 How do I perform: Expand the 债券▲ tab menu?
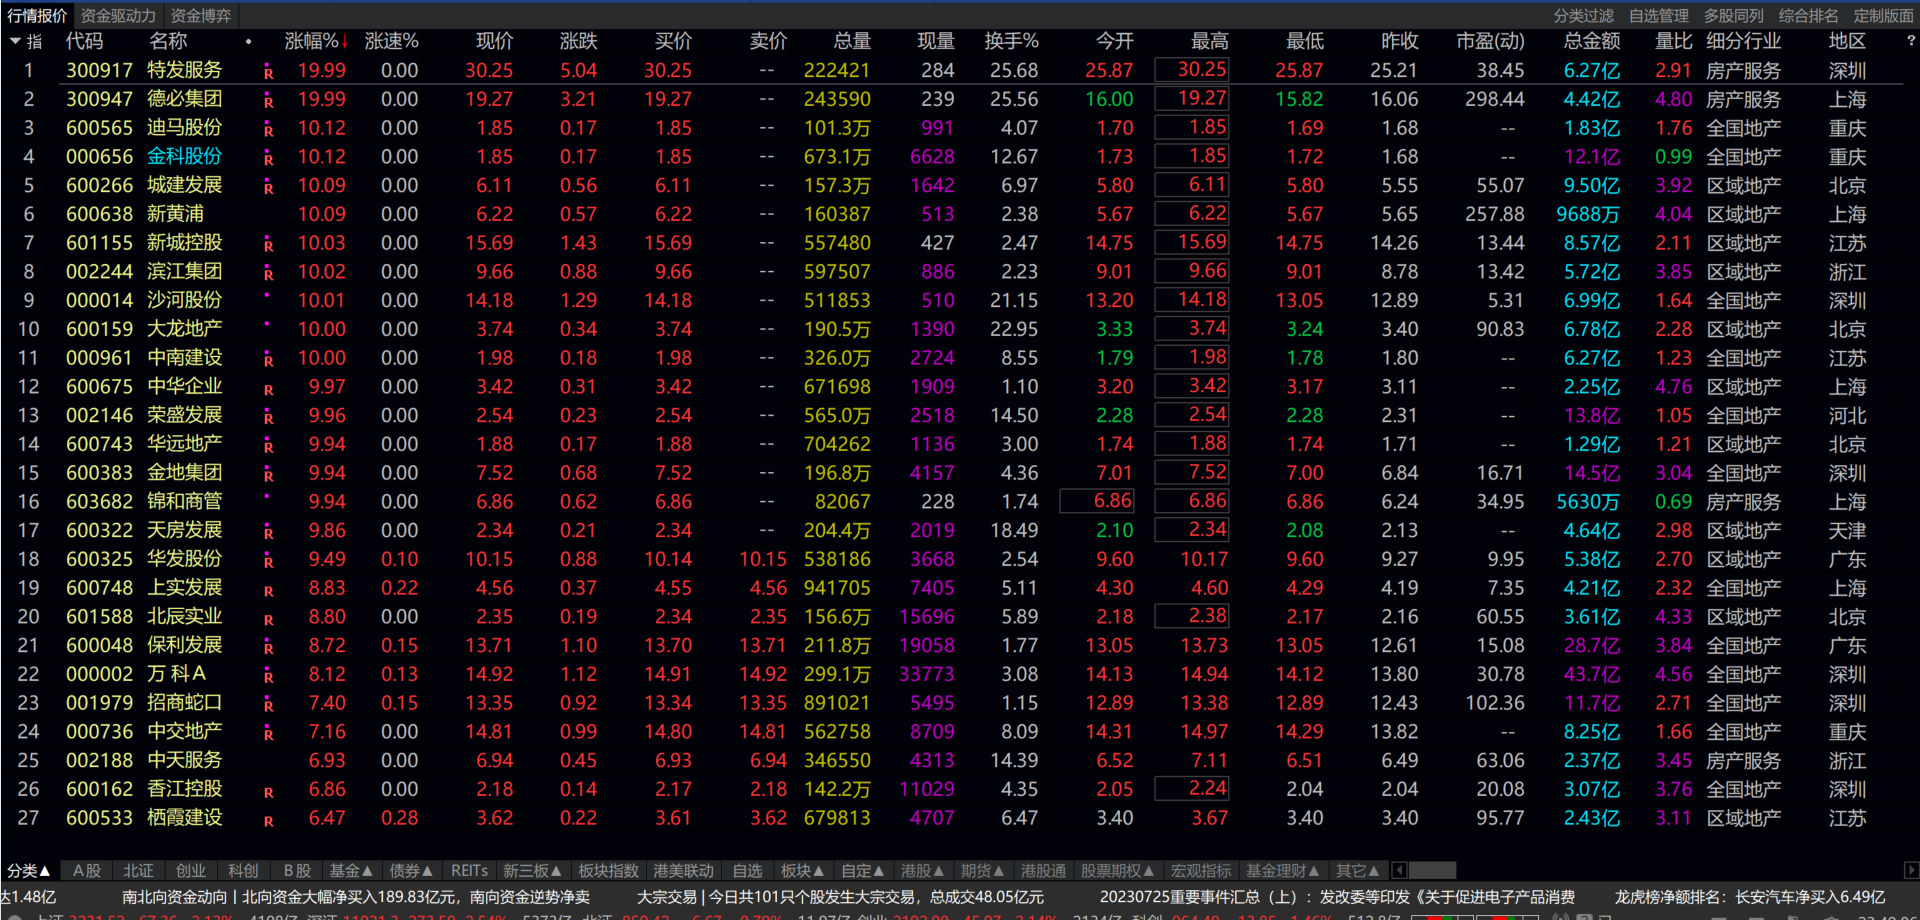411,871
